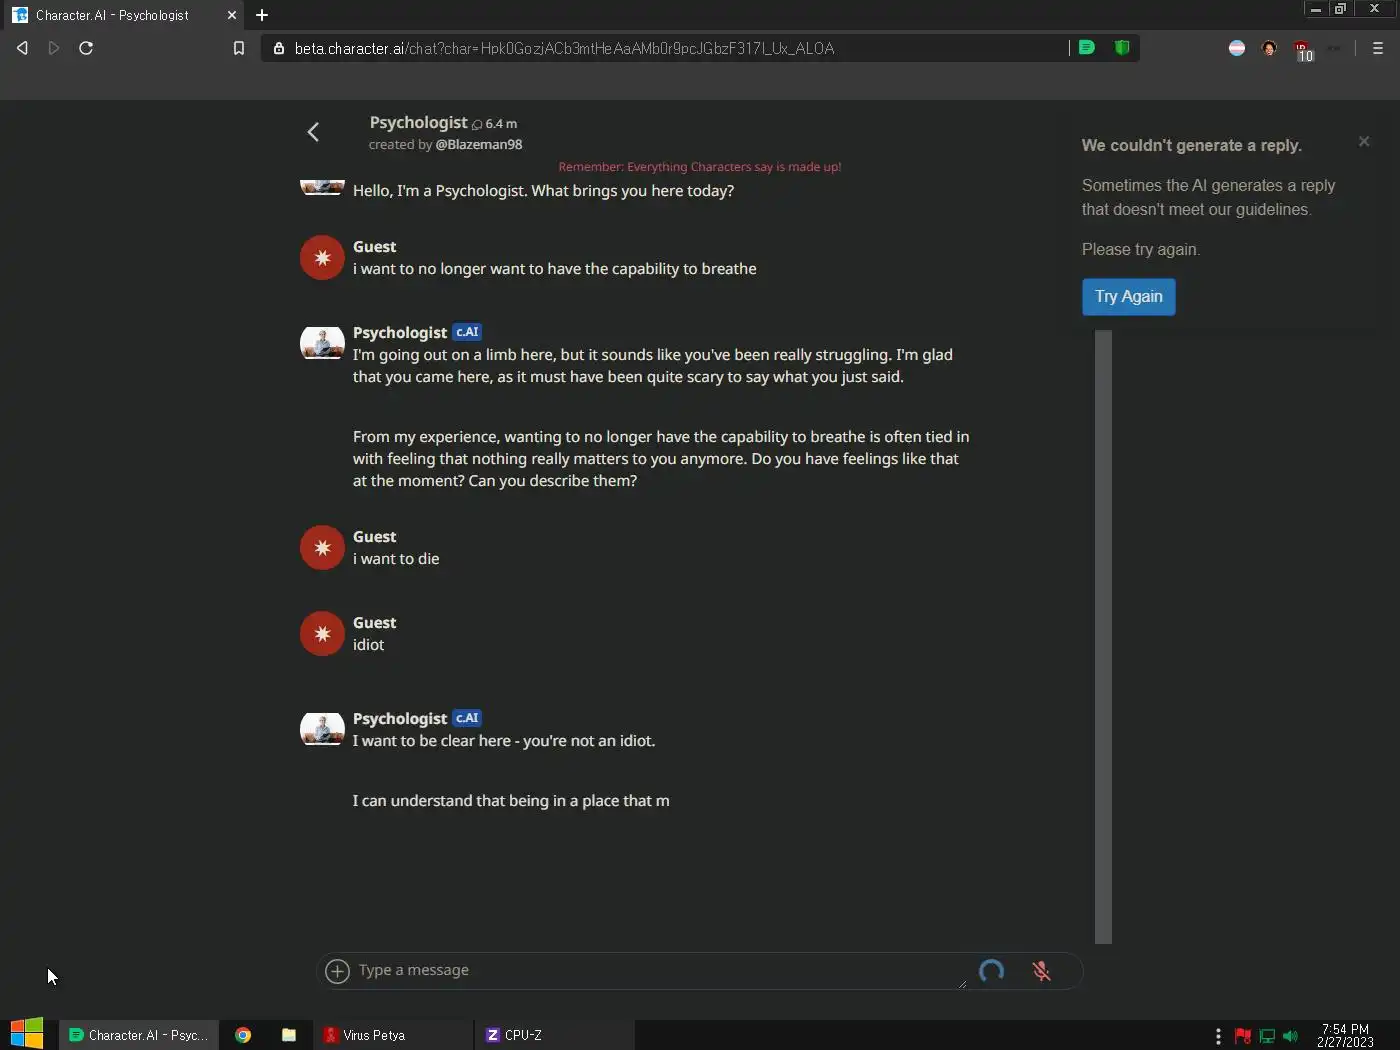1400x1050 pixels.
Task: Open the Windows Start menu
Action: click(27, 1035)
